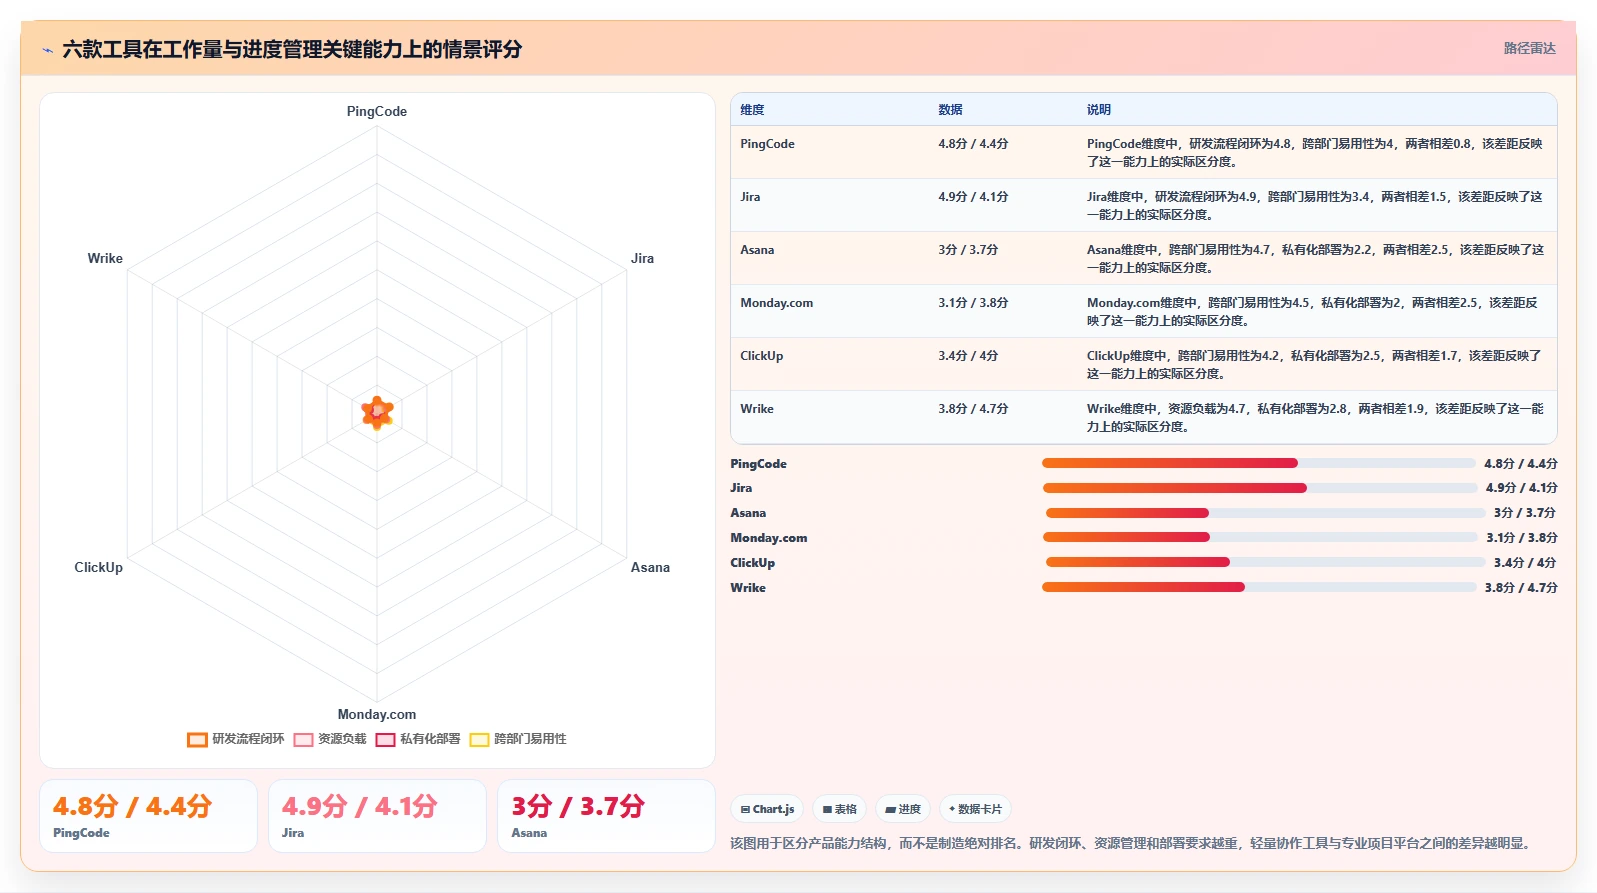Toggle the 私有化部署 legend label

pos(430,739)
